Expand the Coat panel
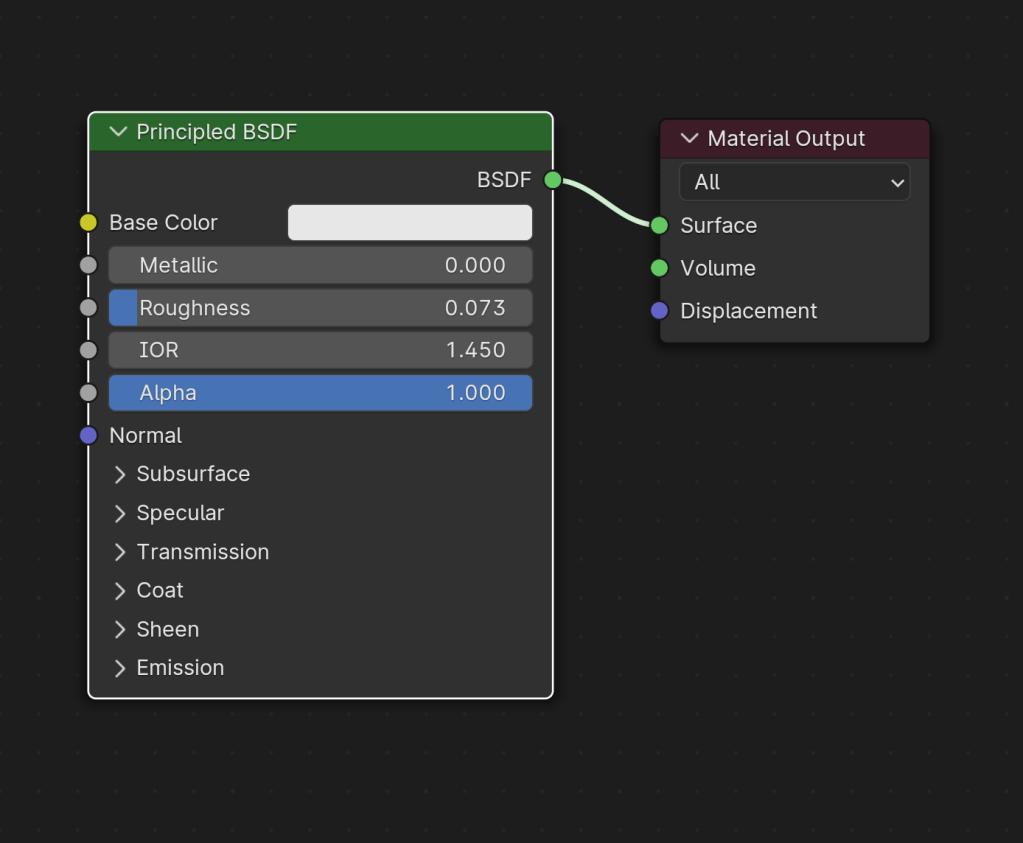Viewport: 1023px width, 843px height. [120, 590]
